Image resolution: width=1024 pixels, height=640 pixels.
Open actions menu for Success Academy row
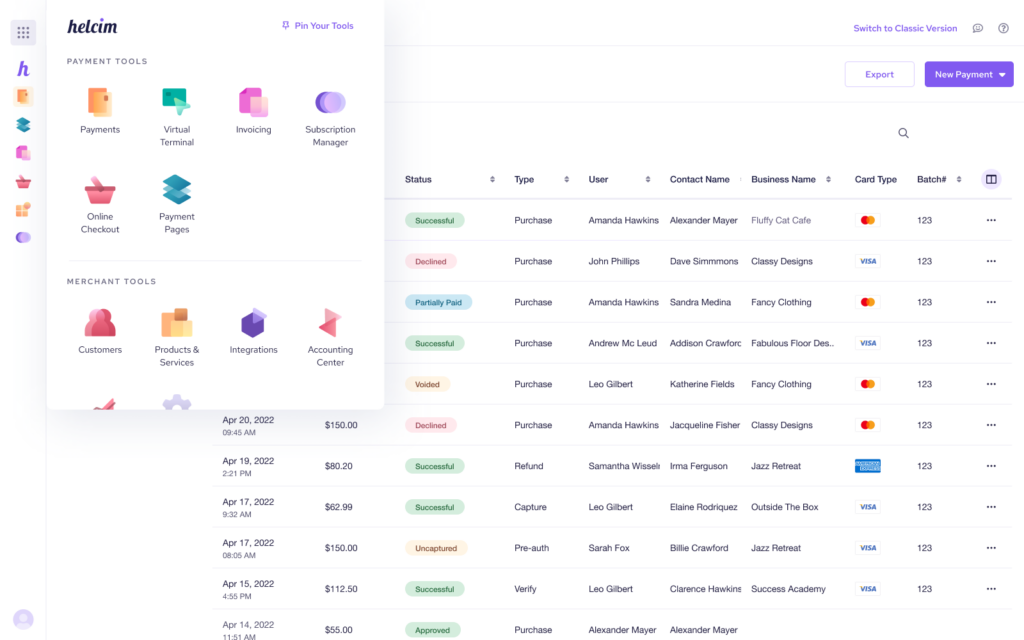991,589
